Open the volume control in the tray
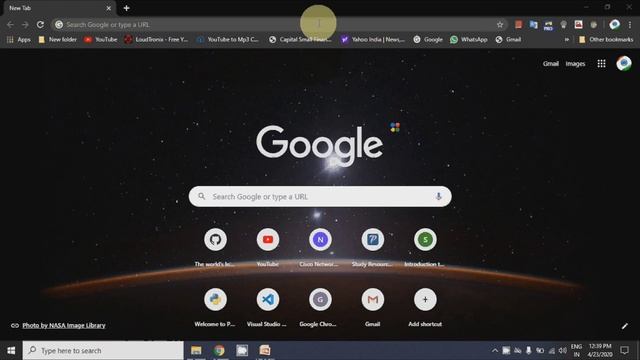Image resolution: width=640 pixels, height=360 pixels. pos(562,350)
